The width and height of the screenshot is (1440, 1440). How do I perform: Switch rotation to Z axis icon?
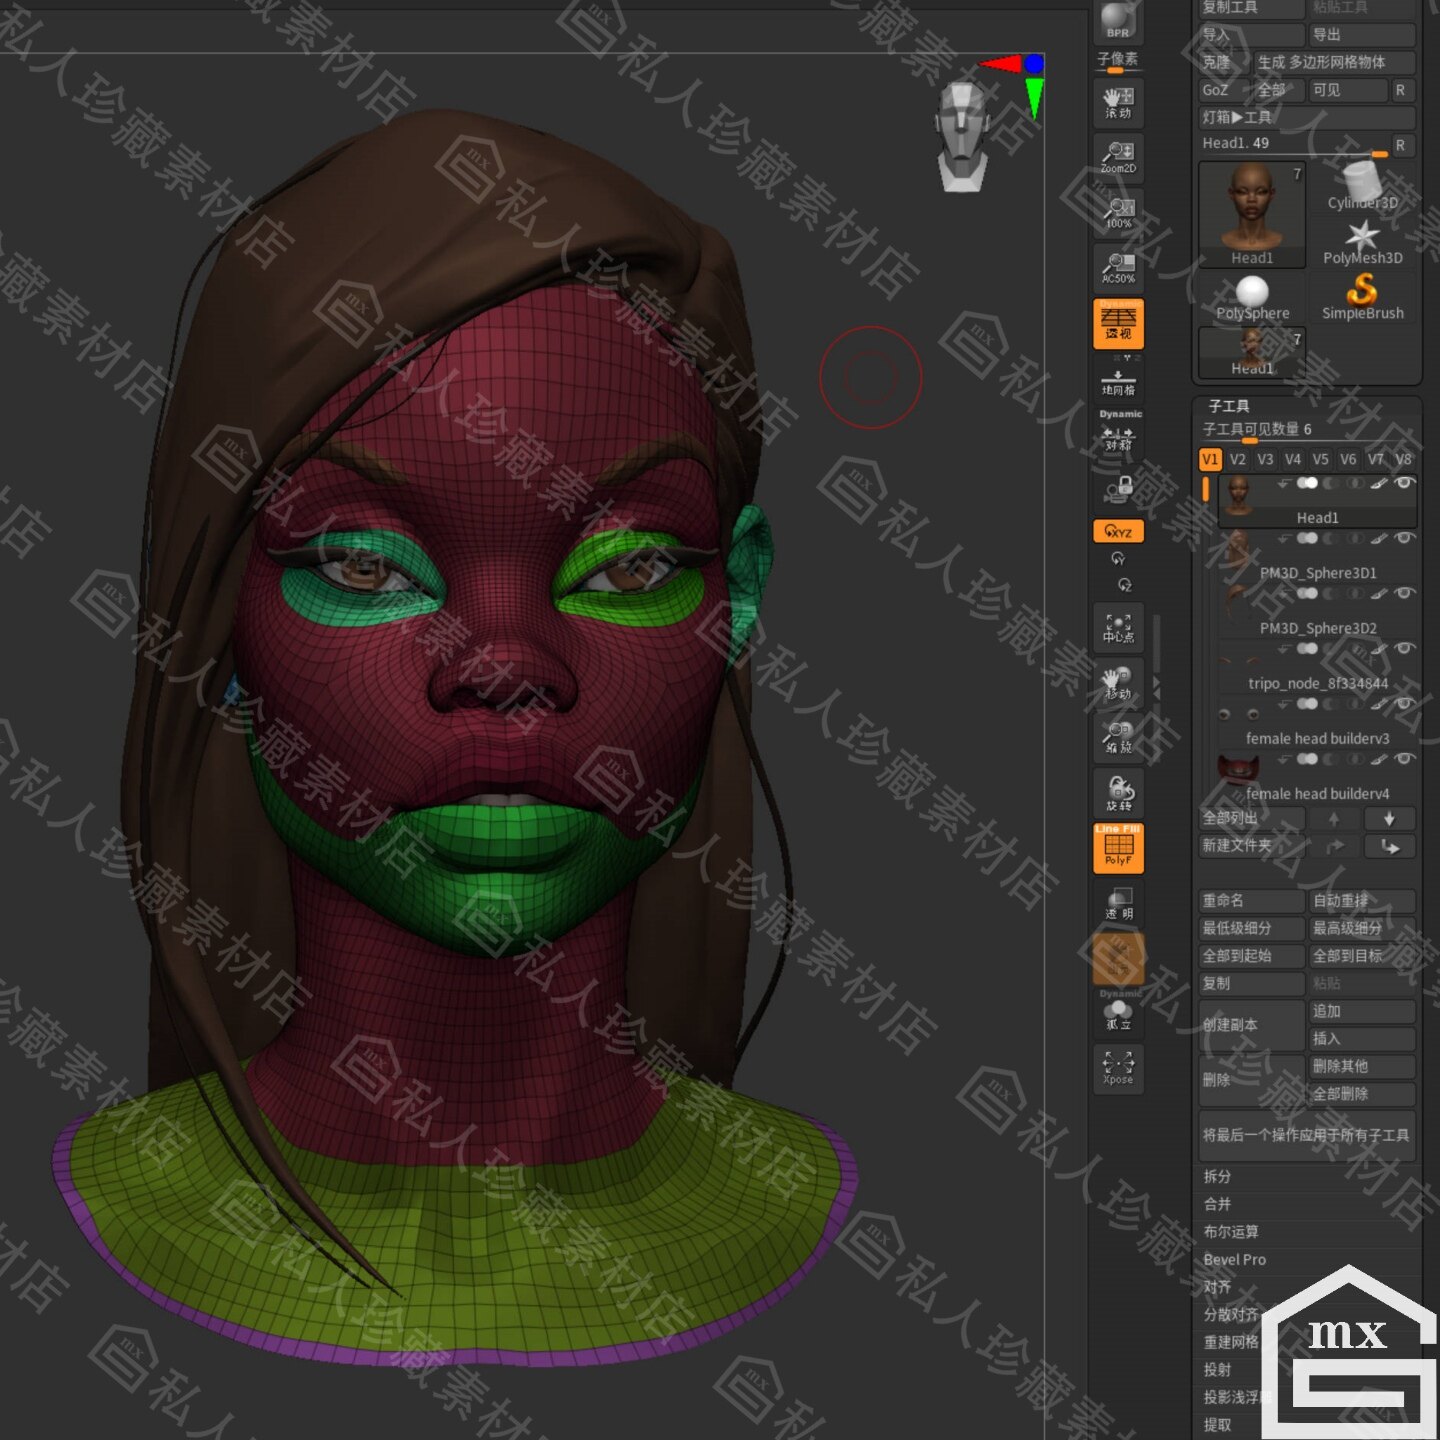tap(1124, 585)
